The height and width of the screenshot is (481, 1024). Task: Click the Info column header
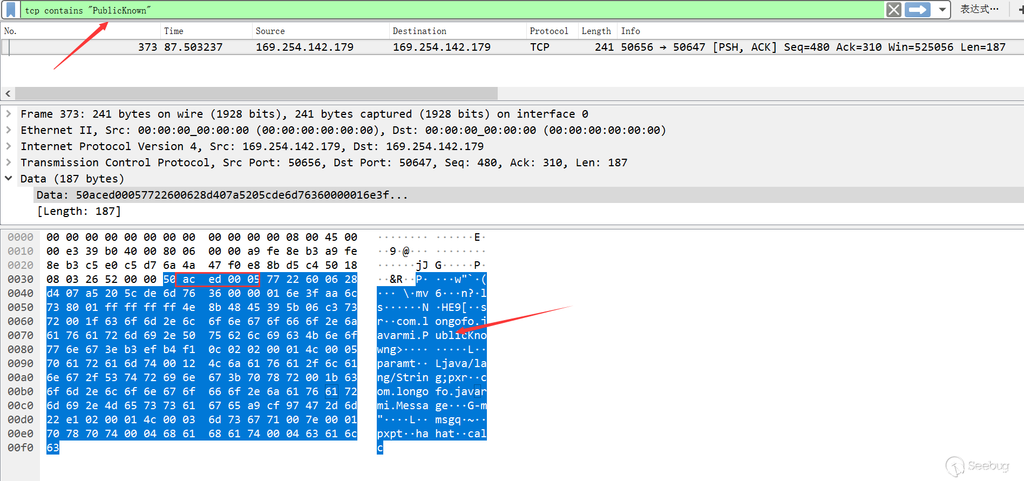(630, 31)
